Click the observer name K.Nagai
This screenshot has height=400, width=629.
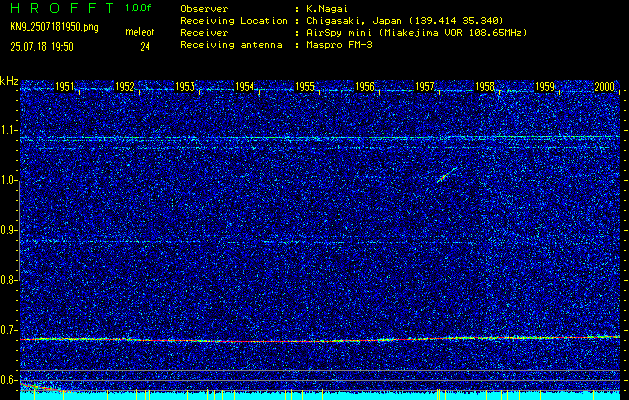pos(325,8)
